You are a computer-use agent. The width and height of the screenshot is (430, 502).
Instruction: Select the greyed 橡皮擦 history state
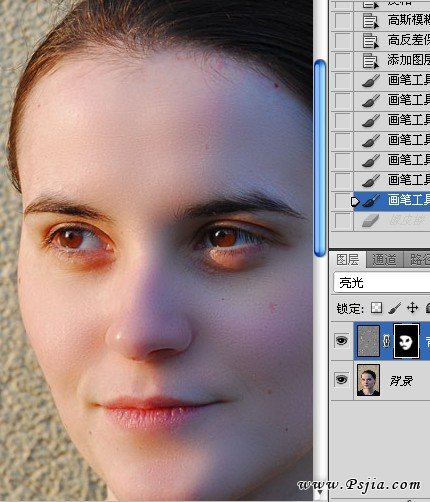point(391,221)
